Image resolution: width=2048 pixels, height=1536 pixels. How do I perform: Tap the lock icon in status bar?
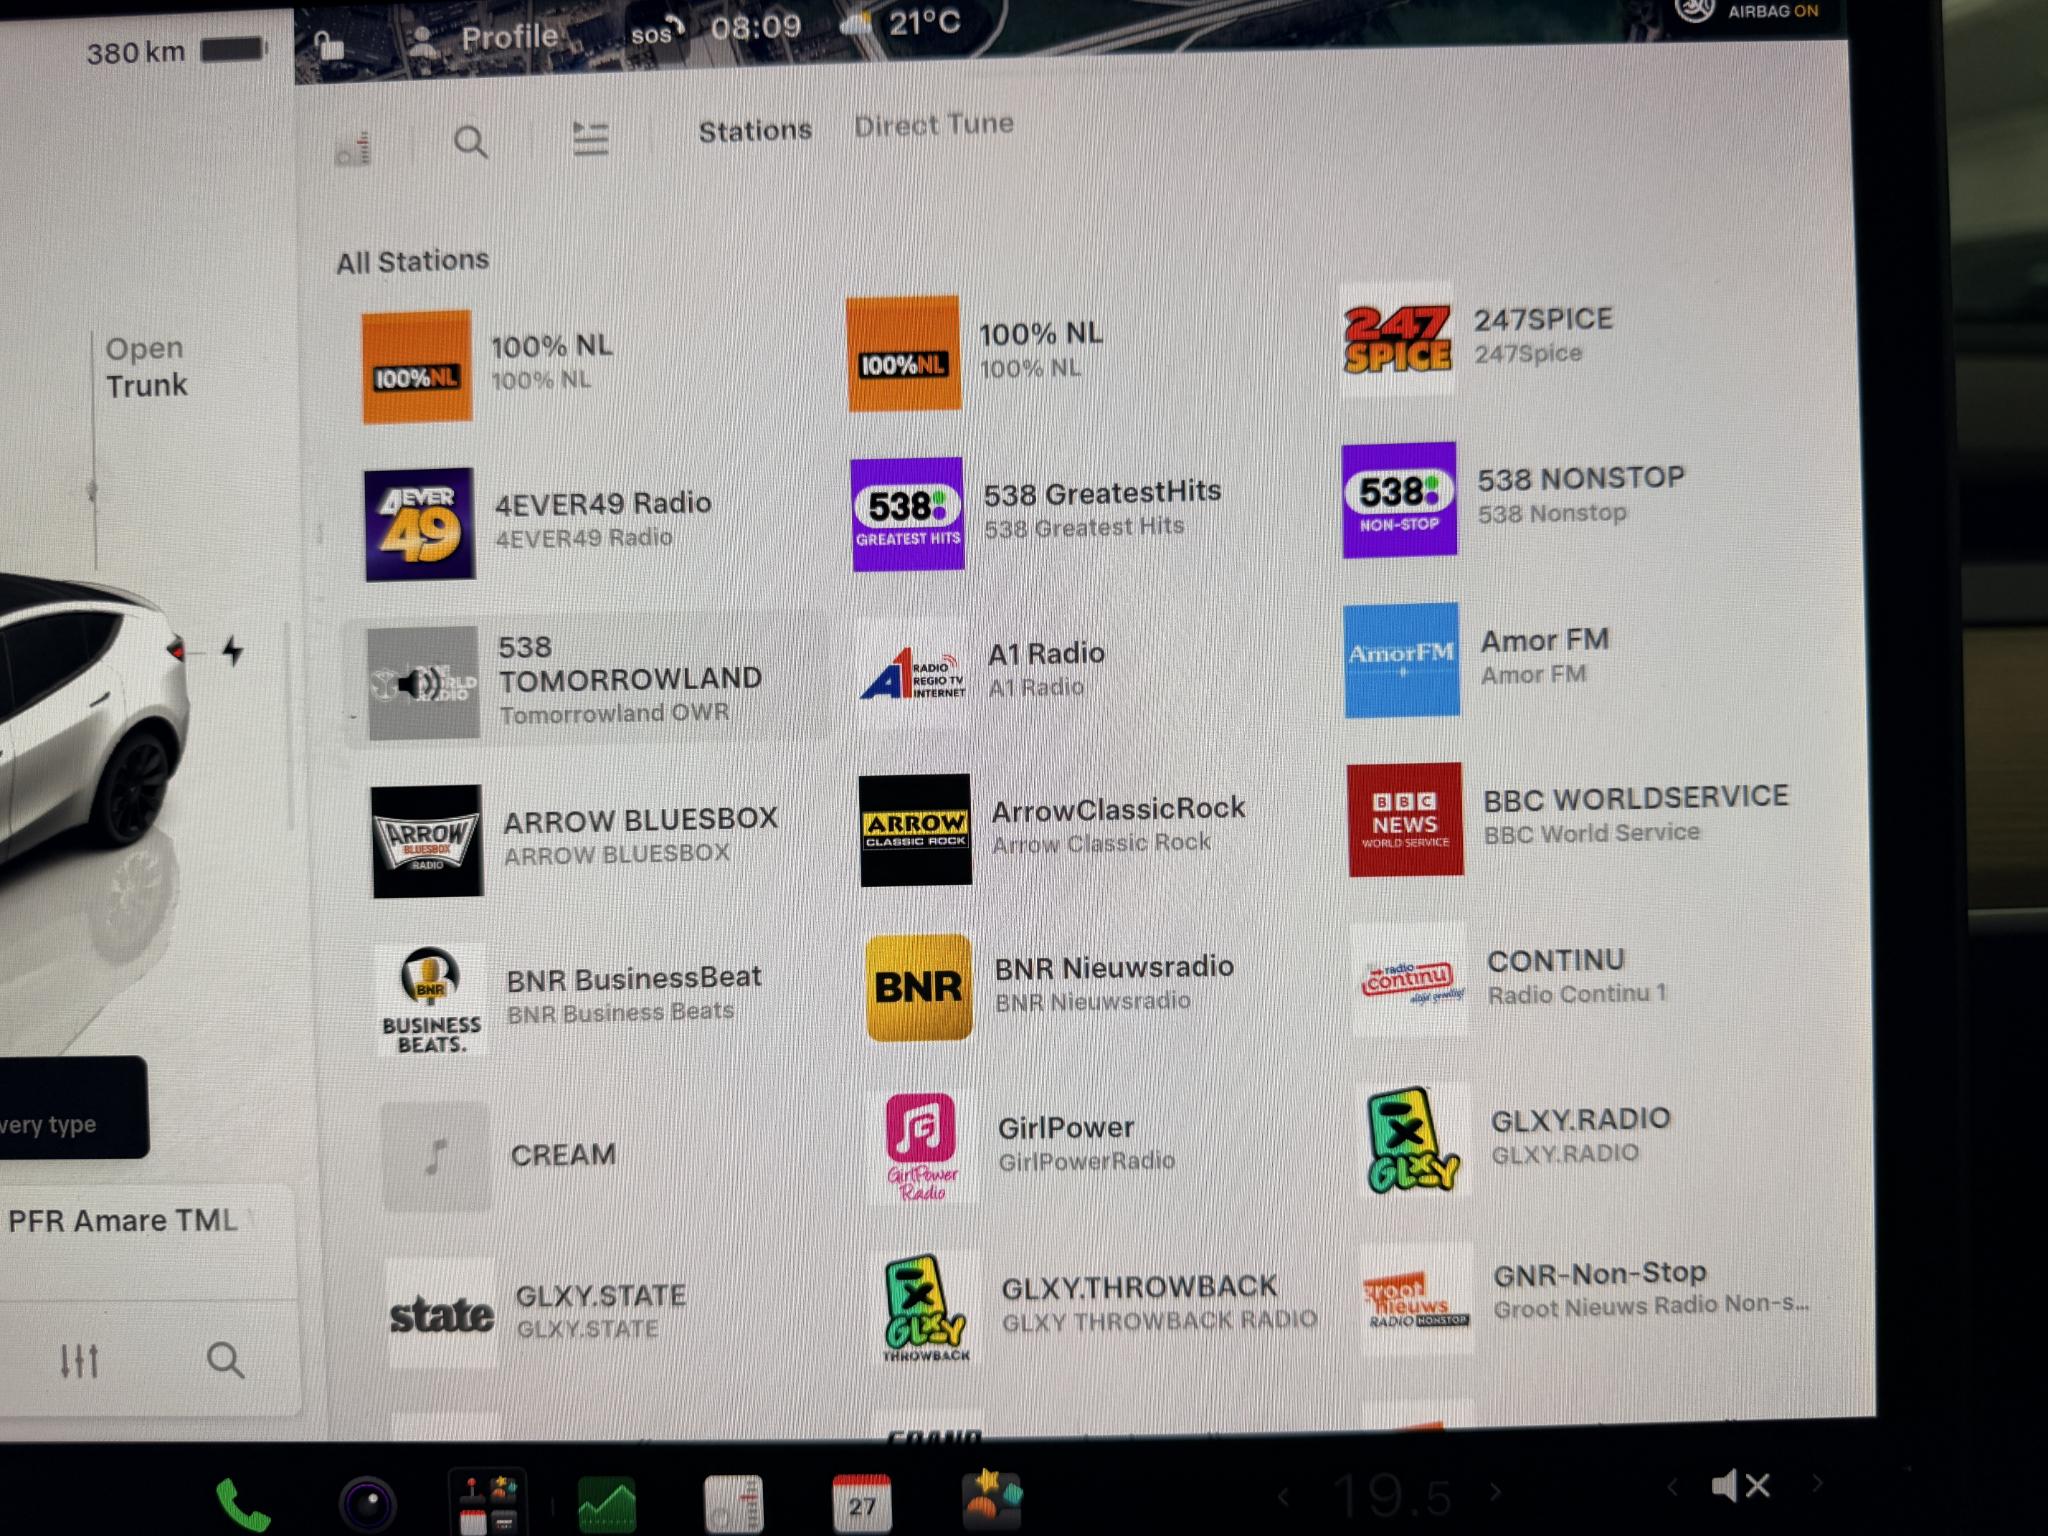(x=329, y=45)
